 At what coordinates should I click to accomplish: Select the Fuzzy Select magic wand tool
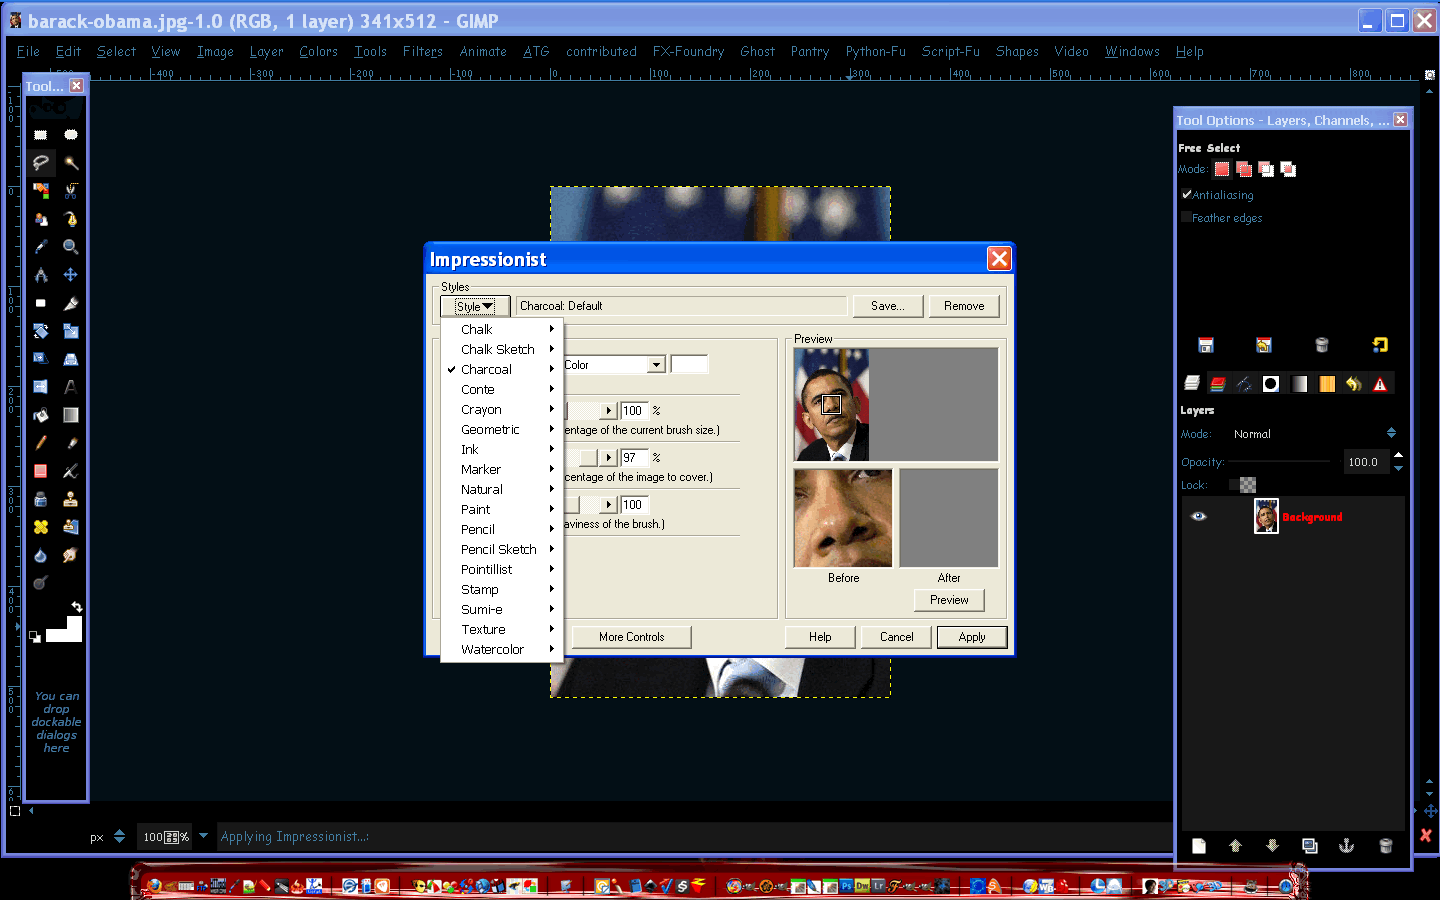[x=71, y=162]
